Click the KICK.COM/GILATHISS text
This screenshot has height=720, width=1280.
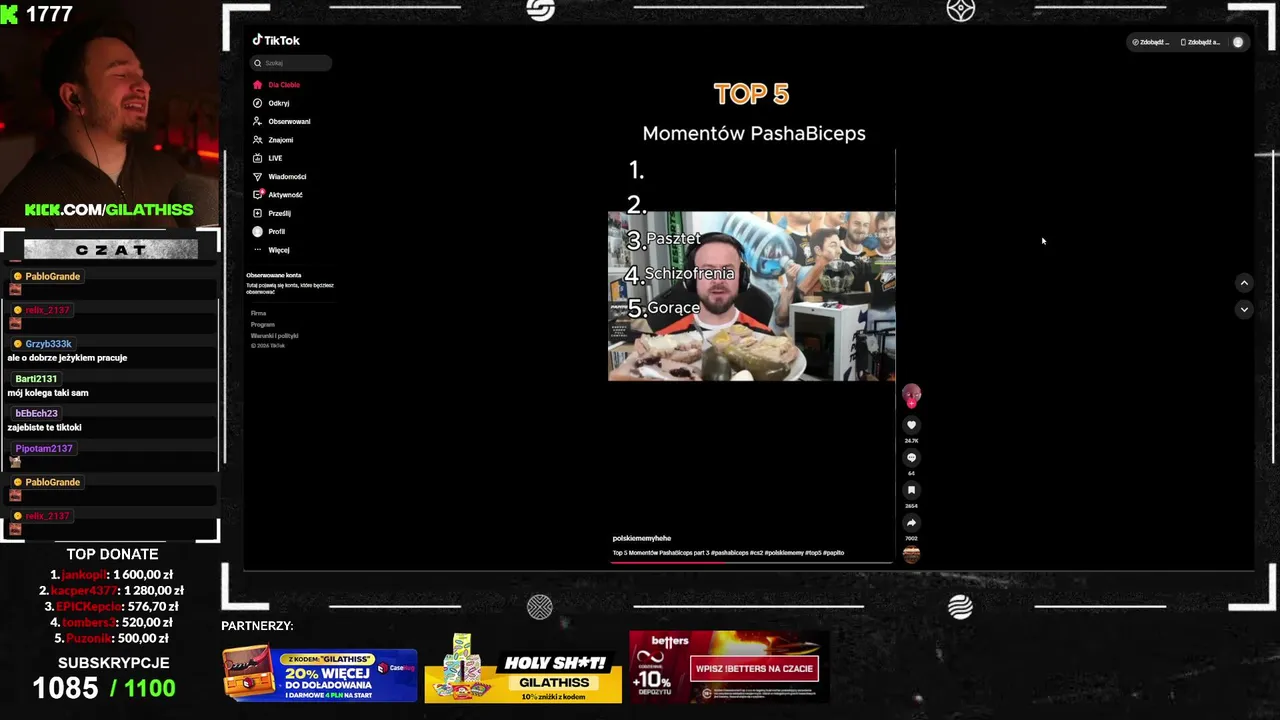[109, 209]
